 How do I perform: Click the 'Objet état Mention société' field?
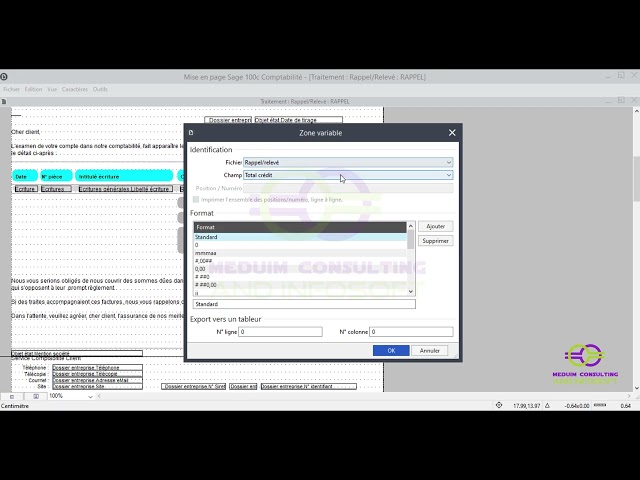[77, 353]
